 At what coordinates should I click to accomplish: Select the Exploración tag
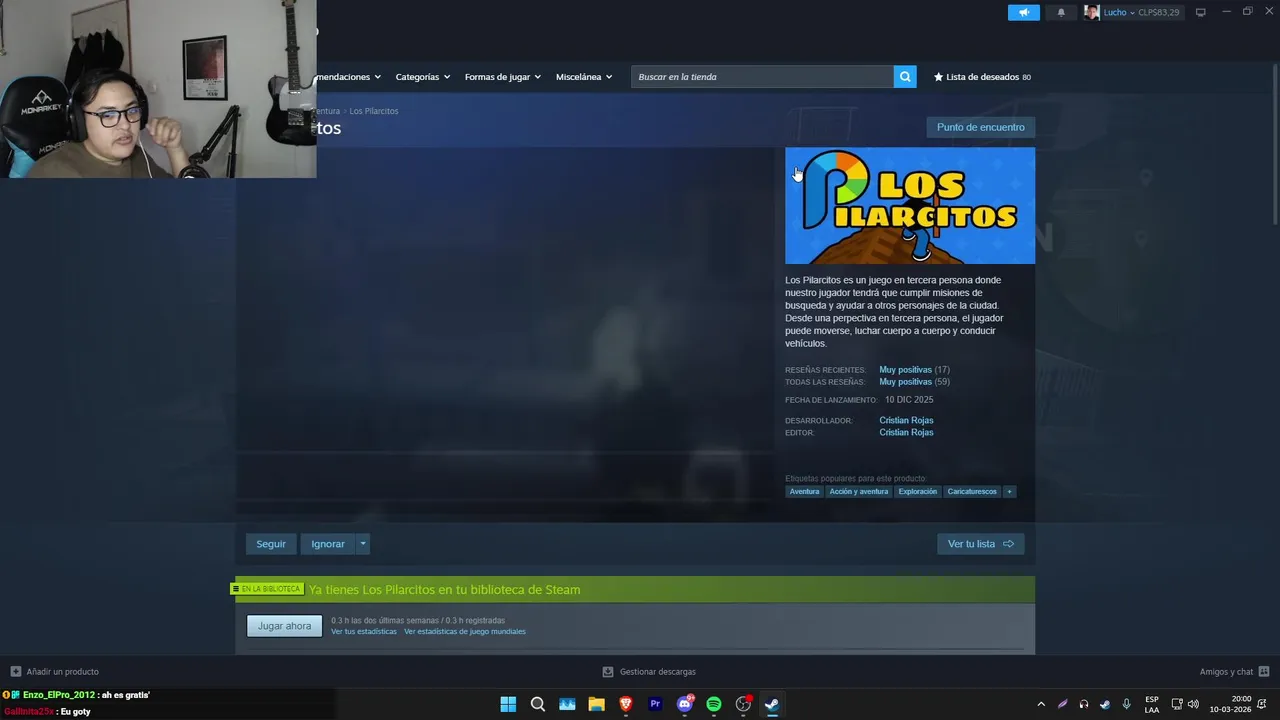tap(917, 492)
